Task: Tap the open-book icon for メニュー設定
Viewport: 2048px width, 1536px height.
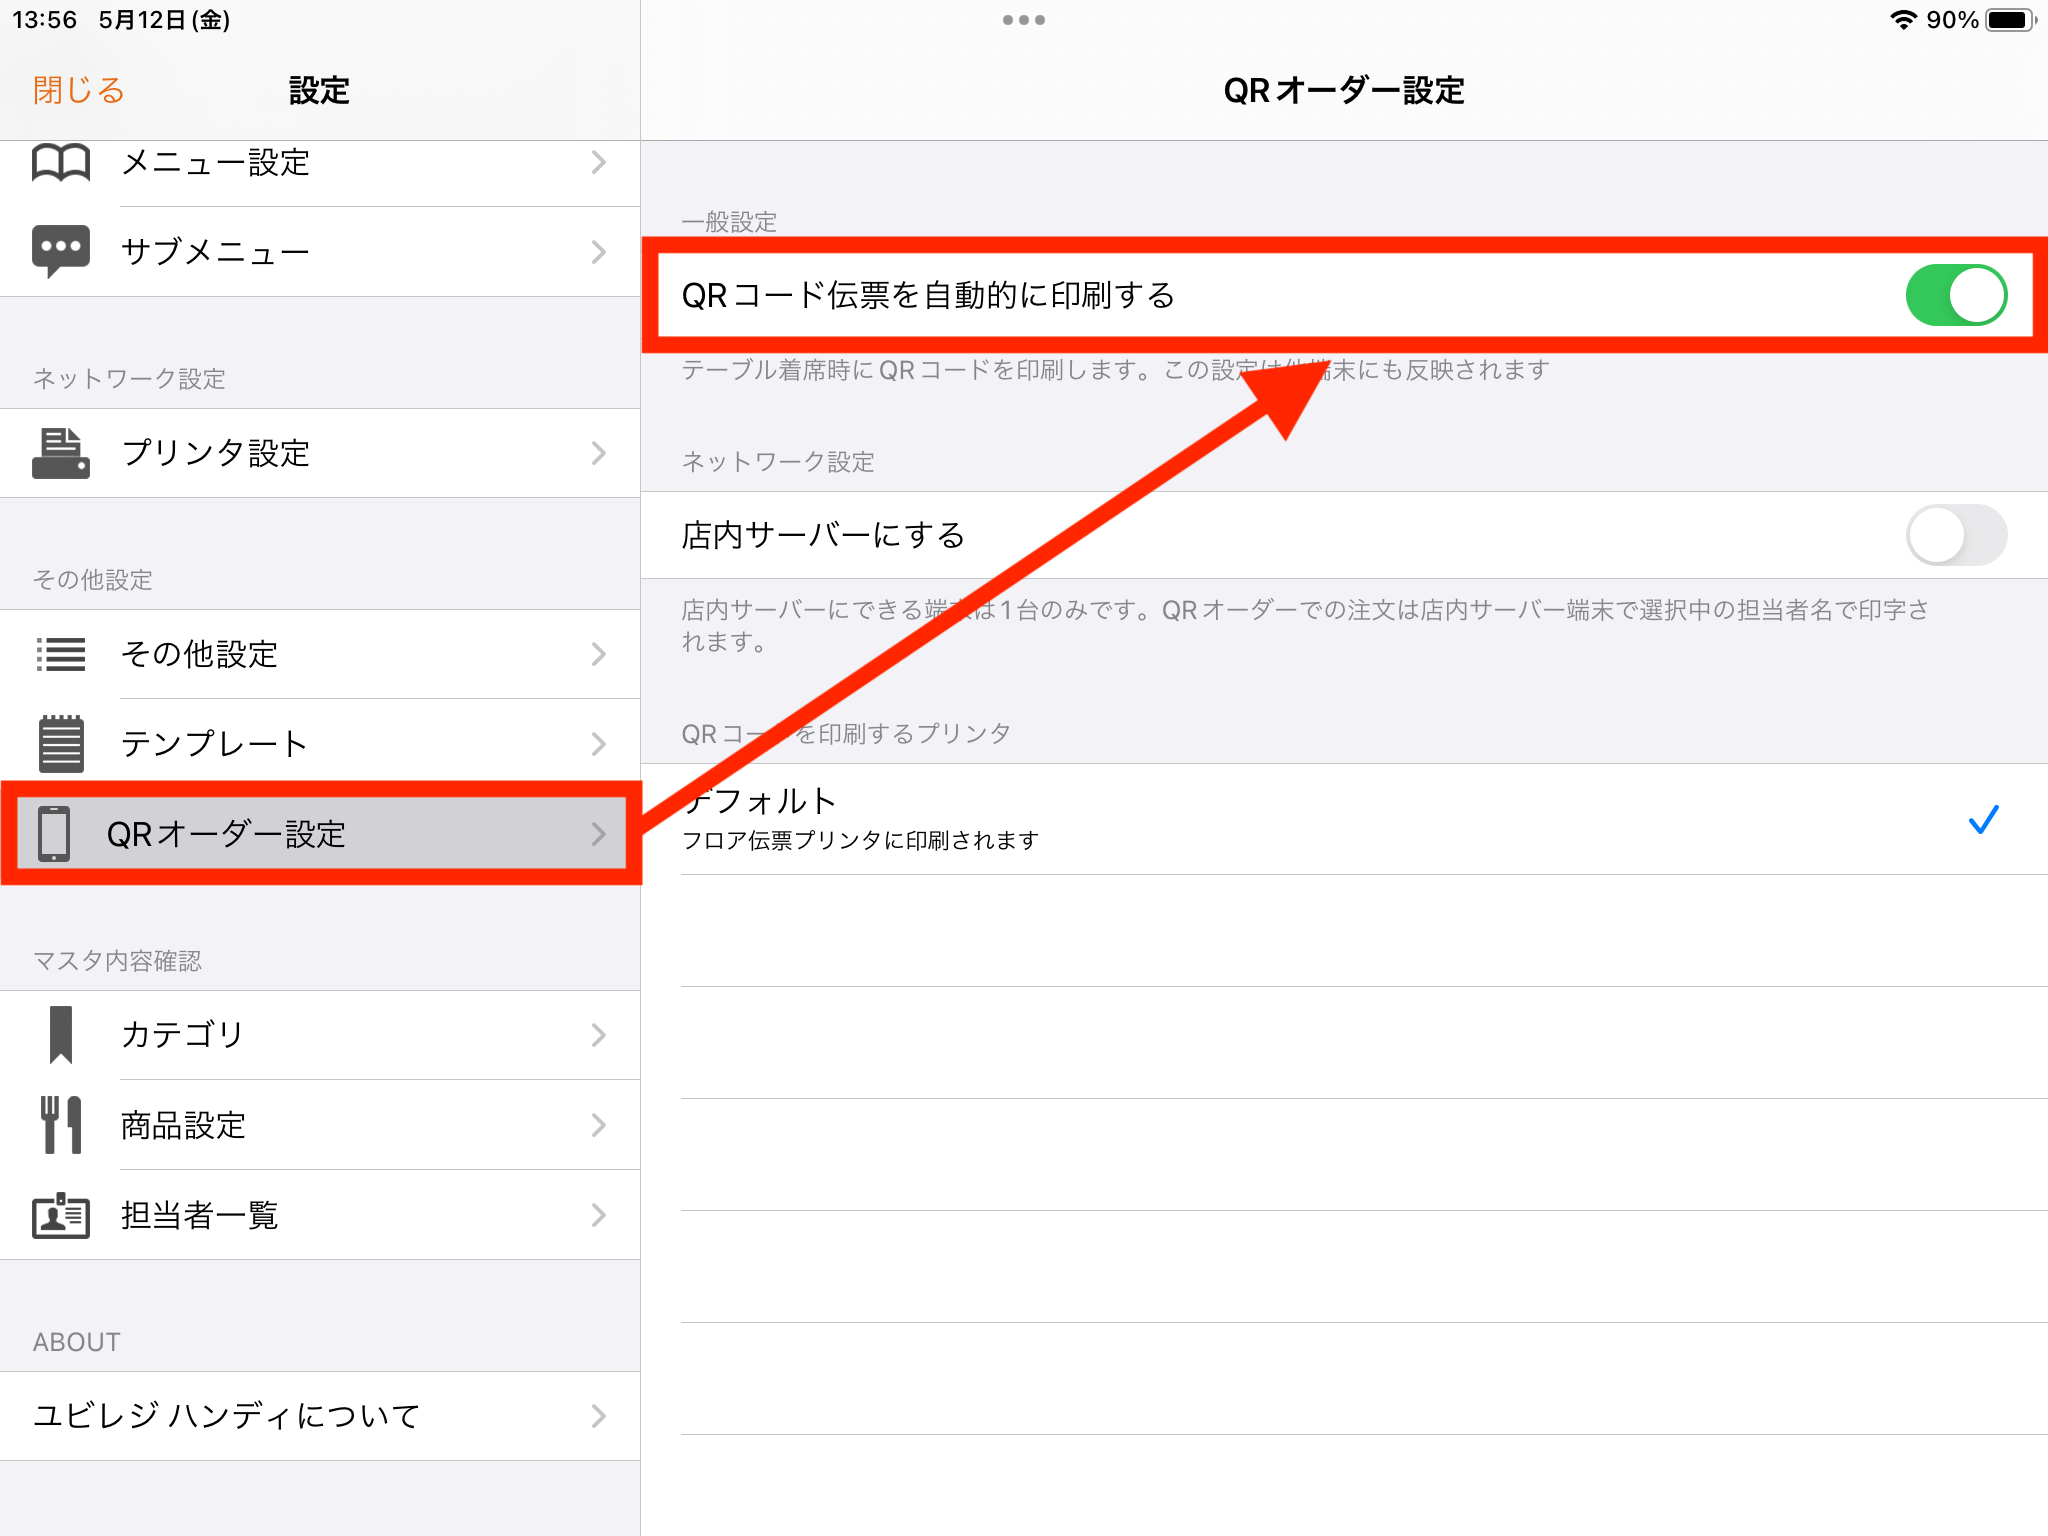Action: click(x=61, y=162)
